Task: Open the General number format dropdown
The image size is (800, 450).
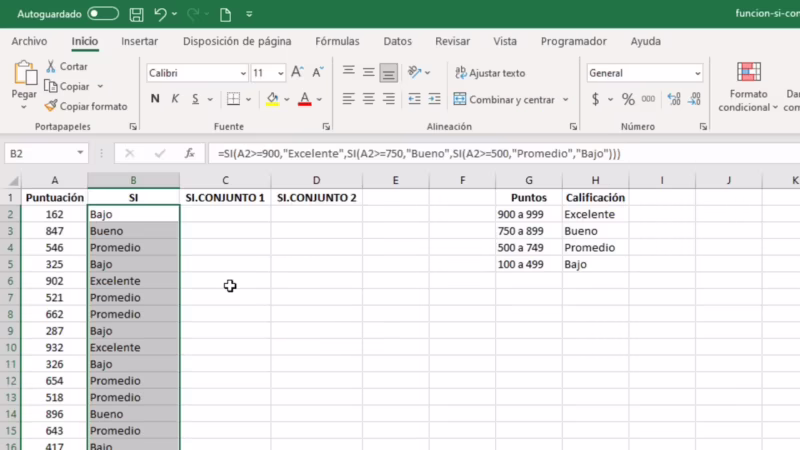Action: [x=697, y=73]
